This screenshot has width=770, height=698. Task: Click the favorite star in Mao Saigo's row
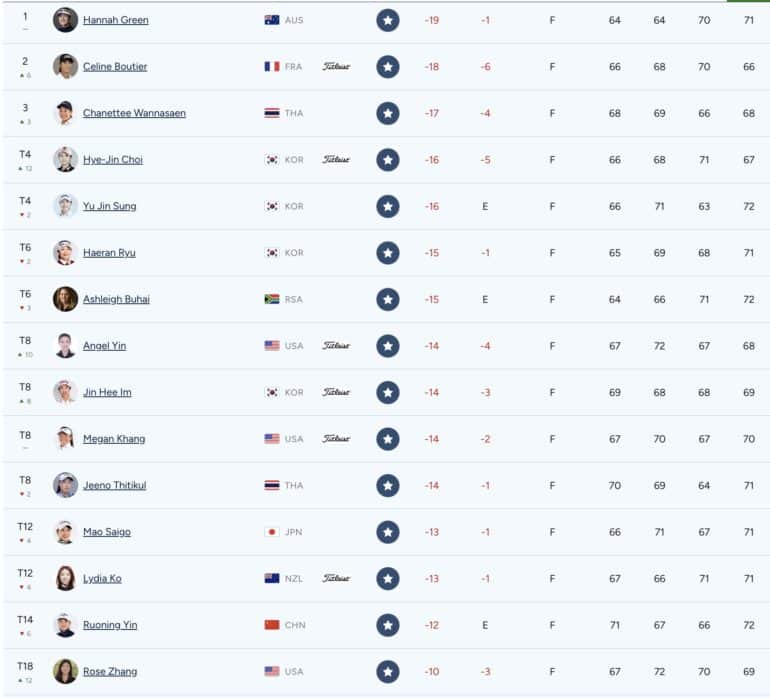387,532
